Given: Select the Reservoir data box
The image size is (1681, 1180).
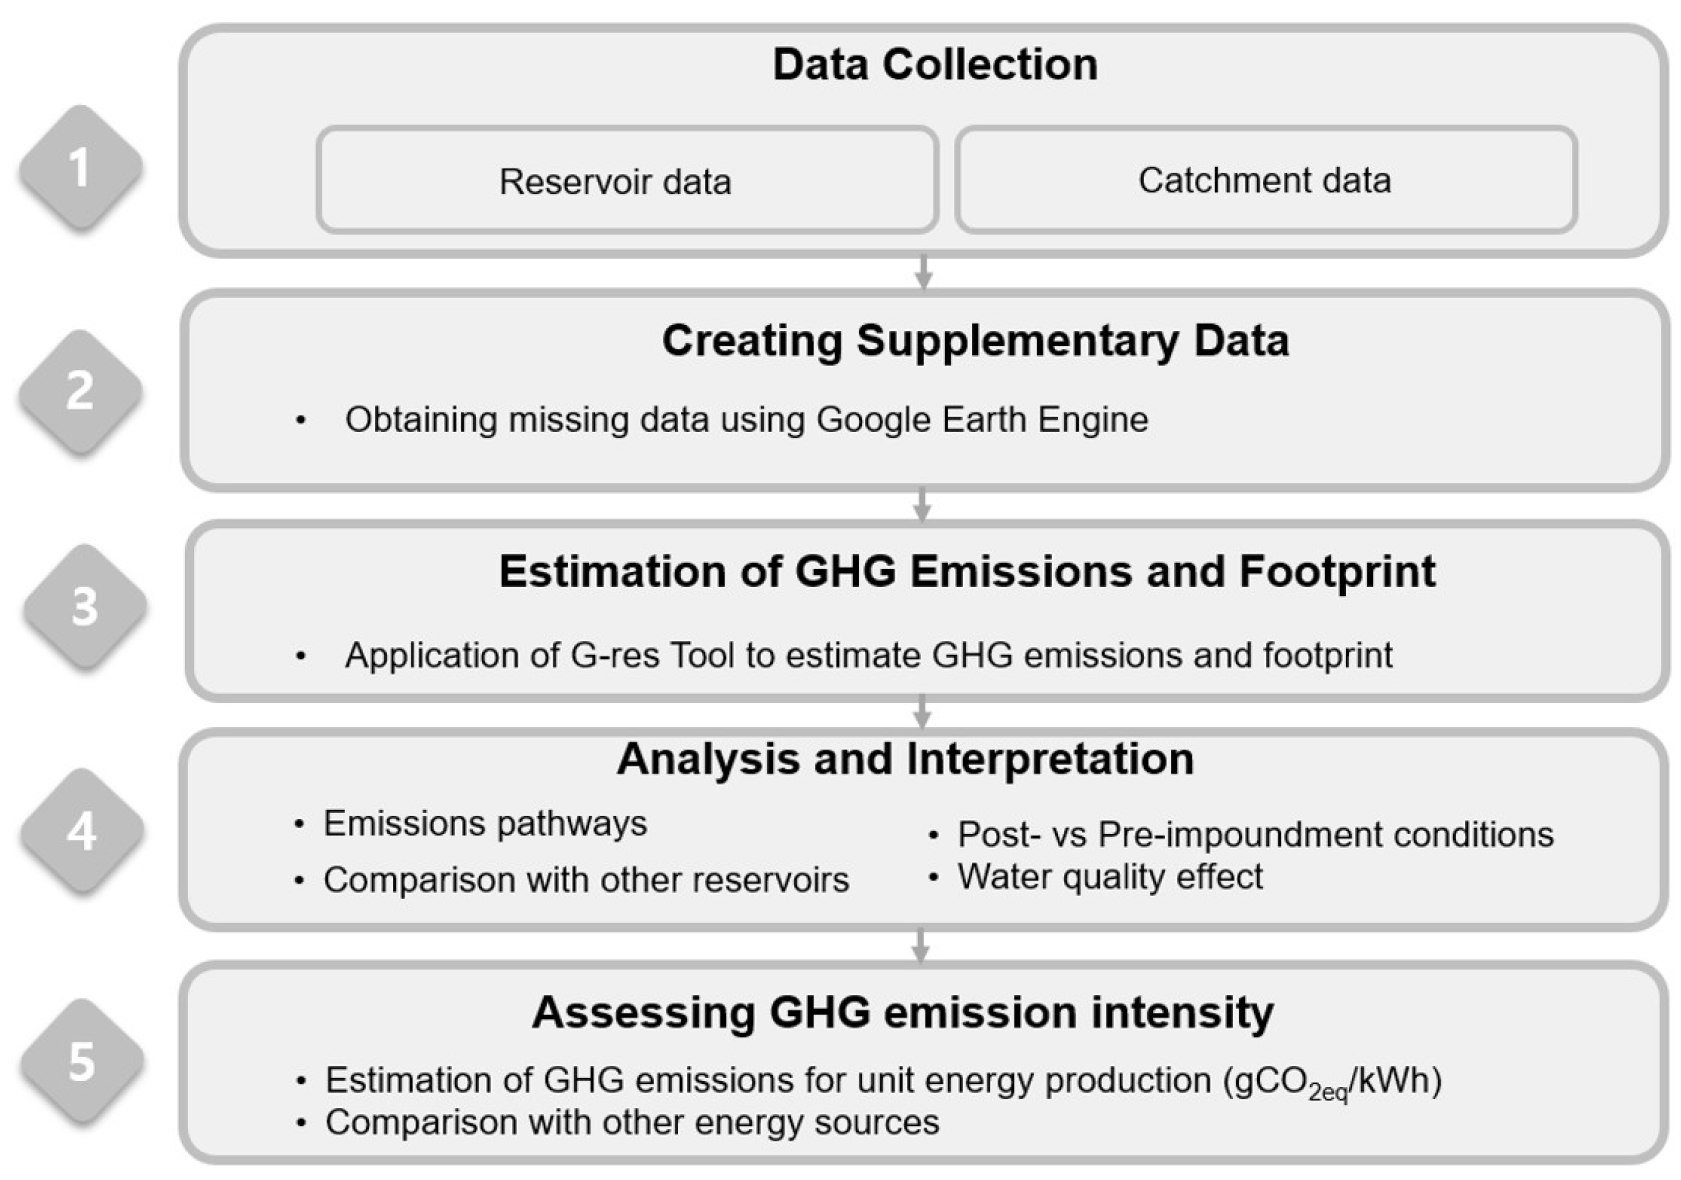Looking at the screenshot, I should [x=626, y=181].
